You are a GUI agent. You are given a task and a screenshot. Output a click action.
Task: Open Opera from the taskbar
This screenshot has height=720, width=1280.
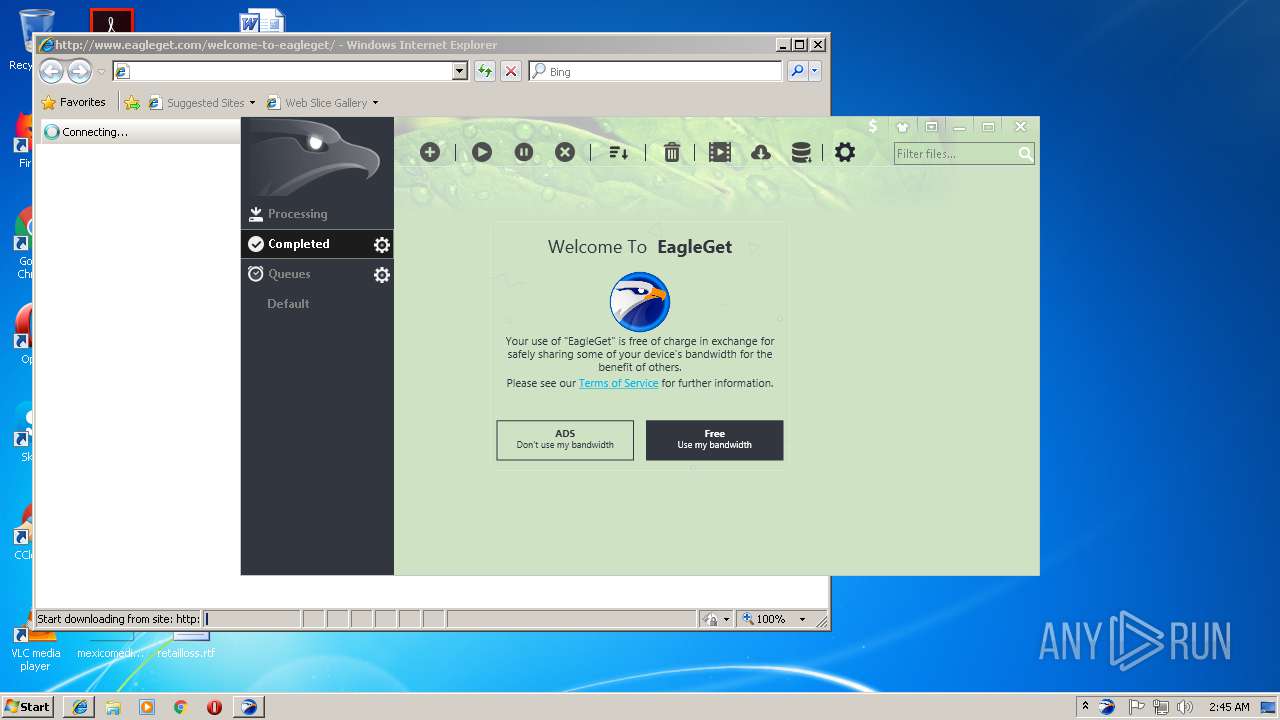[214, 706]
